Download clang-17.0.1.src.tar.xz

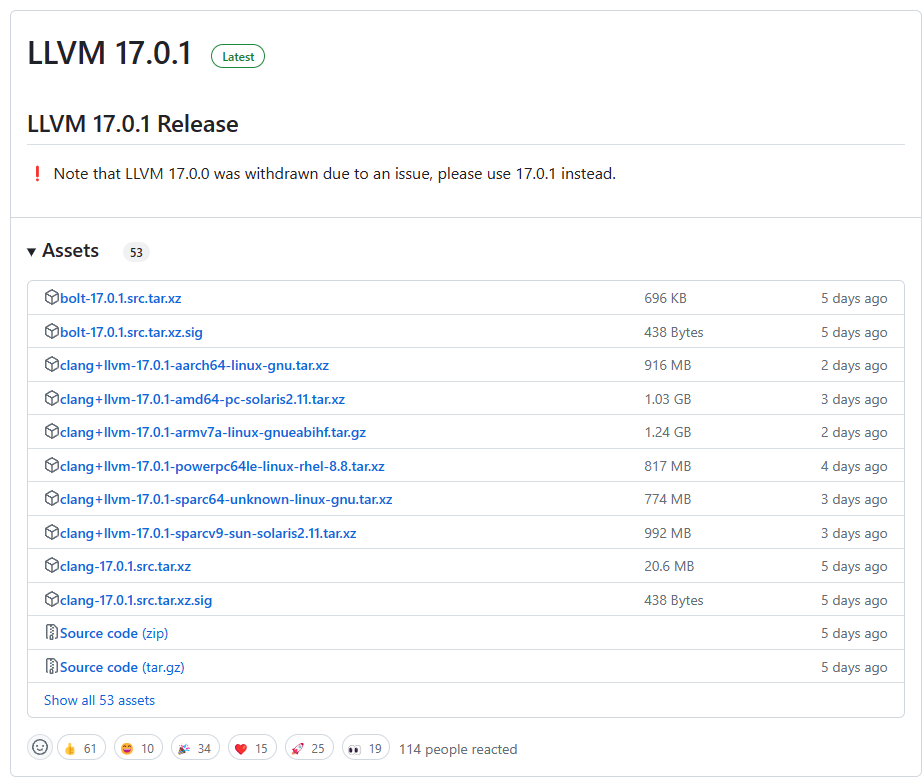click(125, 567)
